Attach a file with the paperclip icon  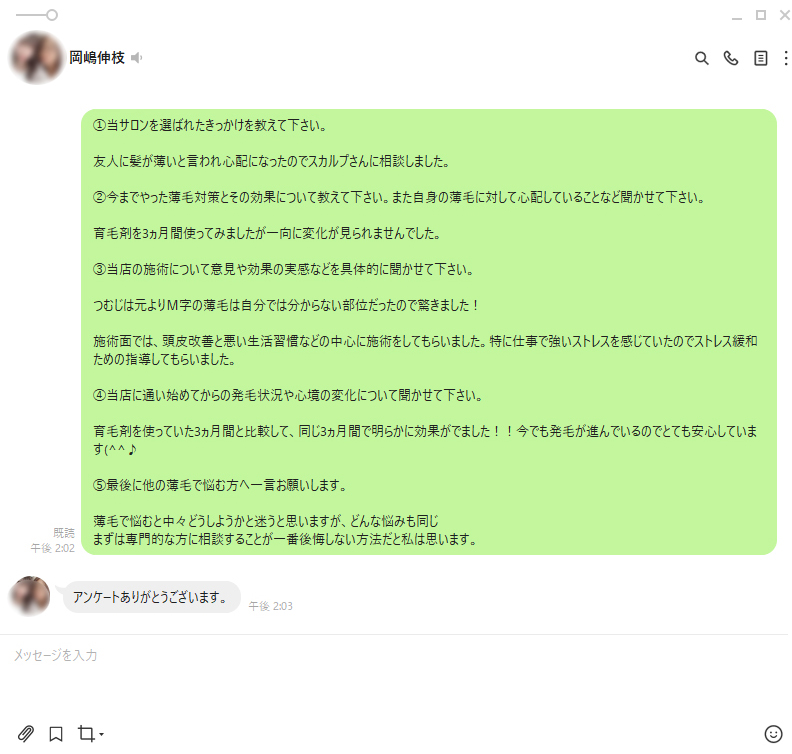[26, 733]
